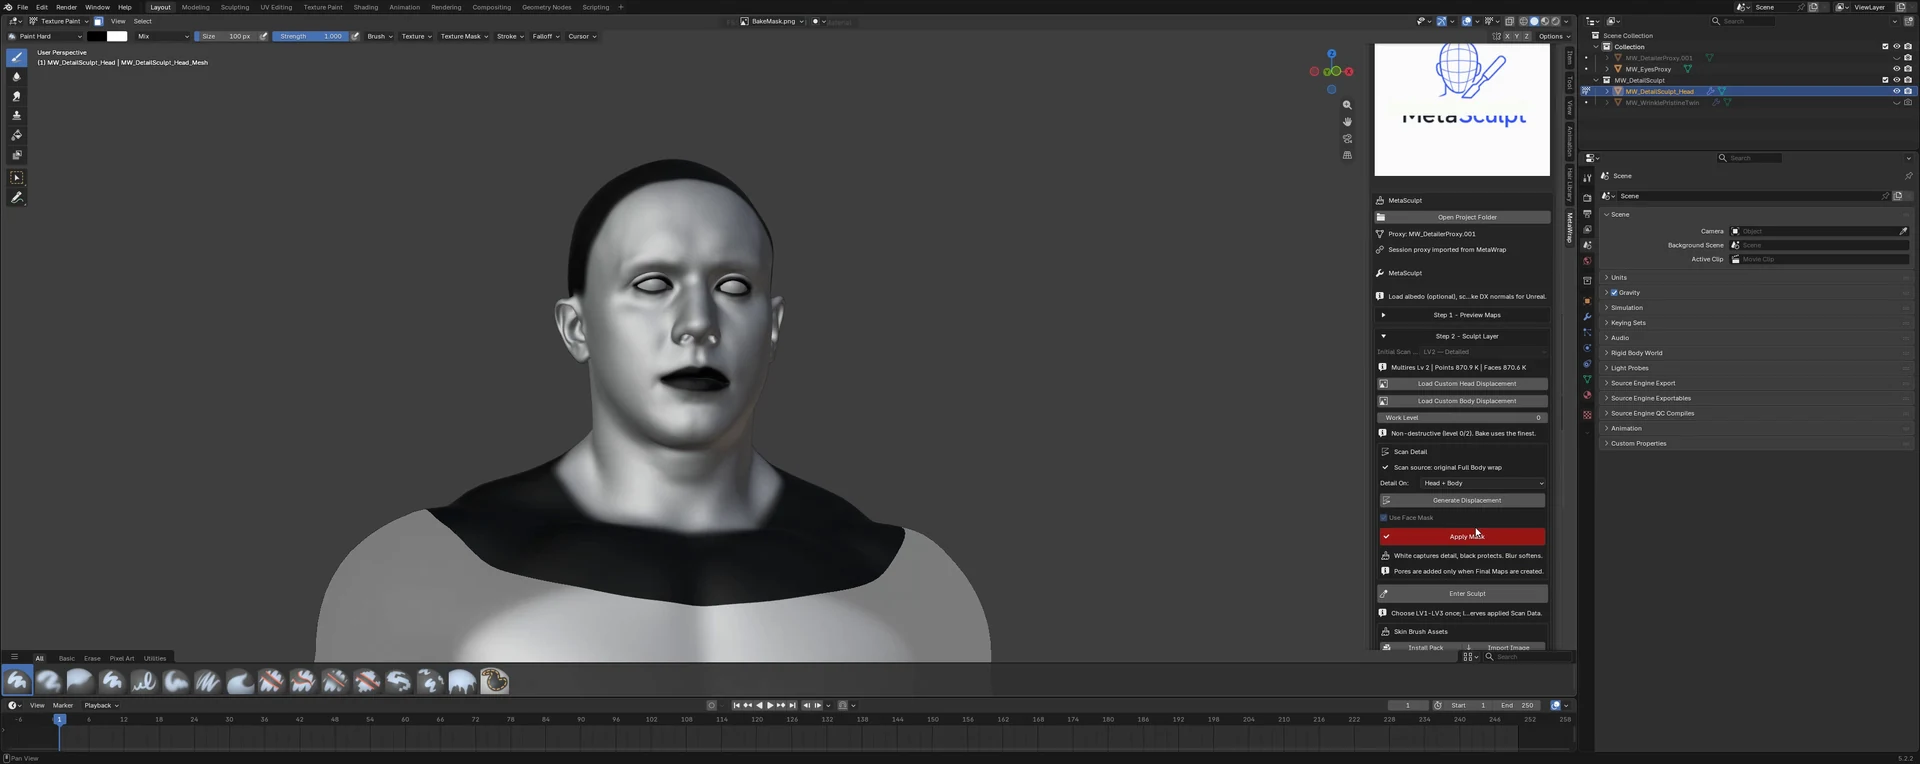Toggle visibility eye of MW_DetailSculpt_Head
Image resolution: width=1920 pixels, height=764 pixels.
click(1896, 91)
